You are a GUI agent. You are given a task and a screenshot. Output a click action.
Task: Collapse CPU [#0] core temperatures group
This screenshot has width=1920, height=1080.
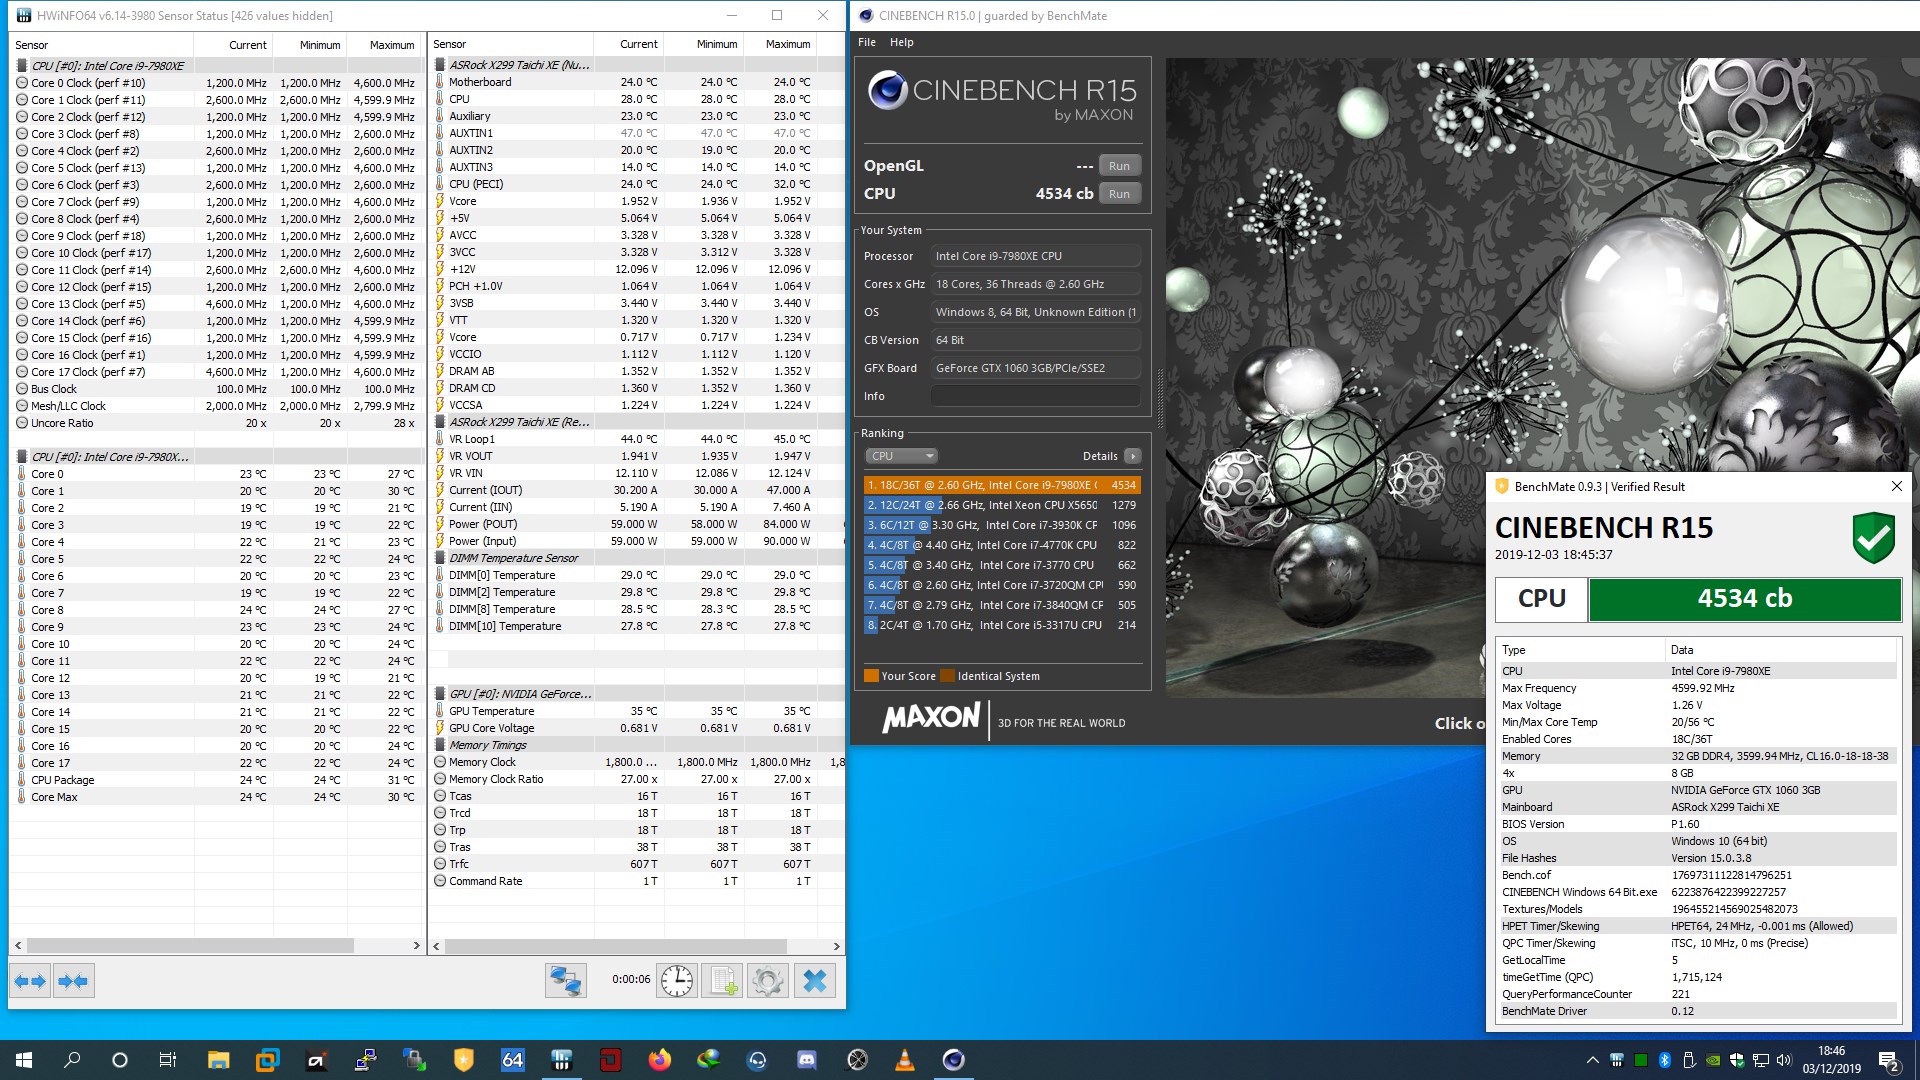click(22, 457)
